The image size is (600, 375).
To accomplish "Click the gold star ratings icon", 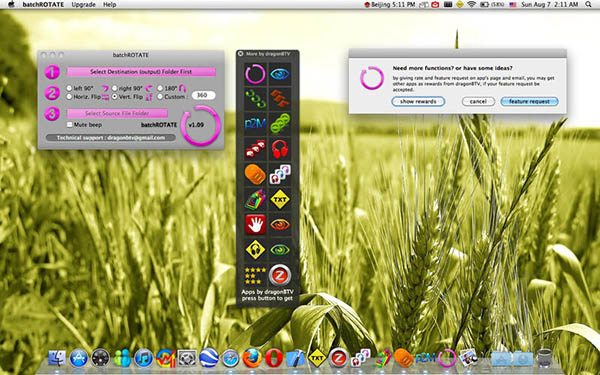I will coord(255,275).
